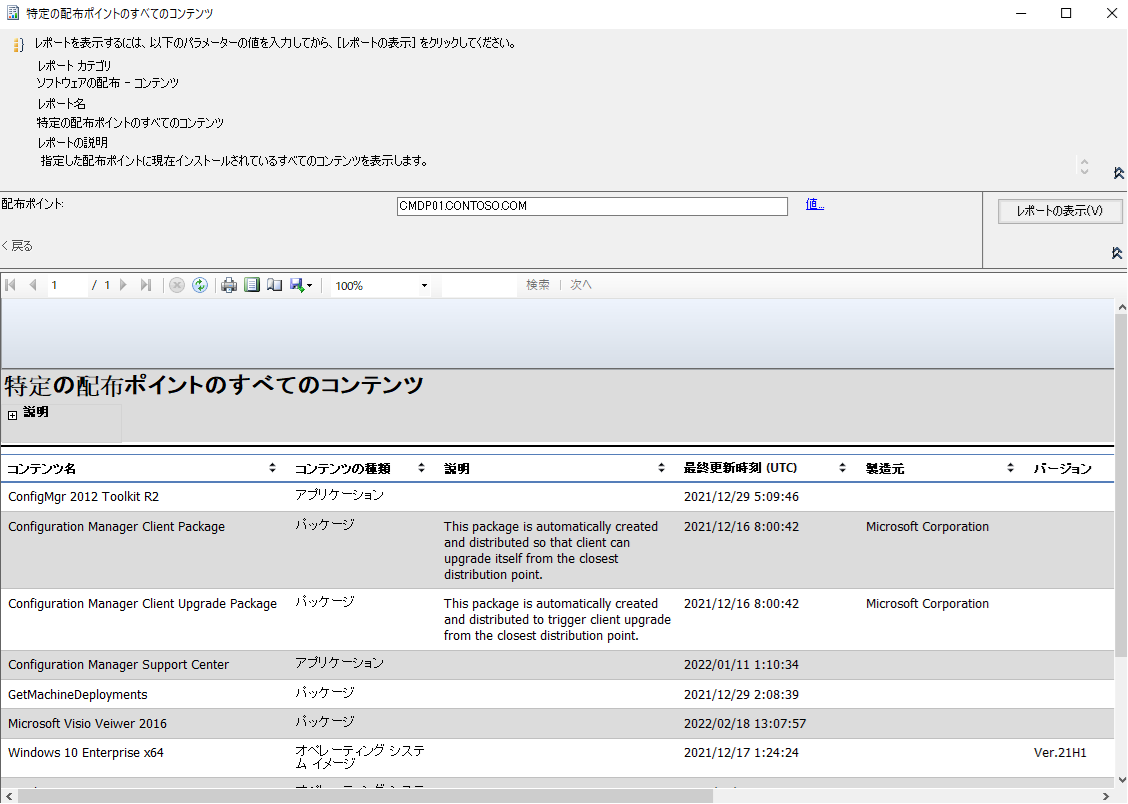The image size is (1128, 804).
Task: Go to first page of report
Action: (11, 285)
